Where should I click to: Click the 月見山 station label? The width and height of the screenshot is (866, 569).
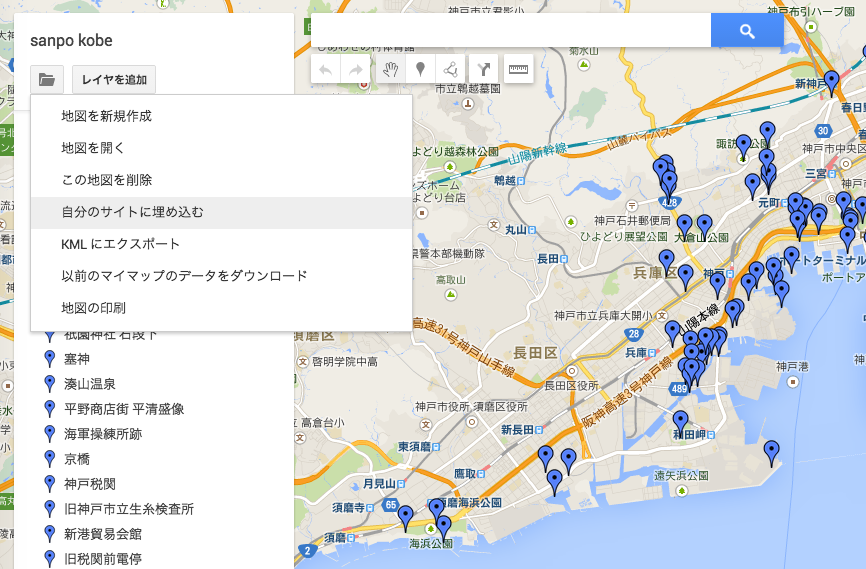(x=379, y=483)
